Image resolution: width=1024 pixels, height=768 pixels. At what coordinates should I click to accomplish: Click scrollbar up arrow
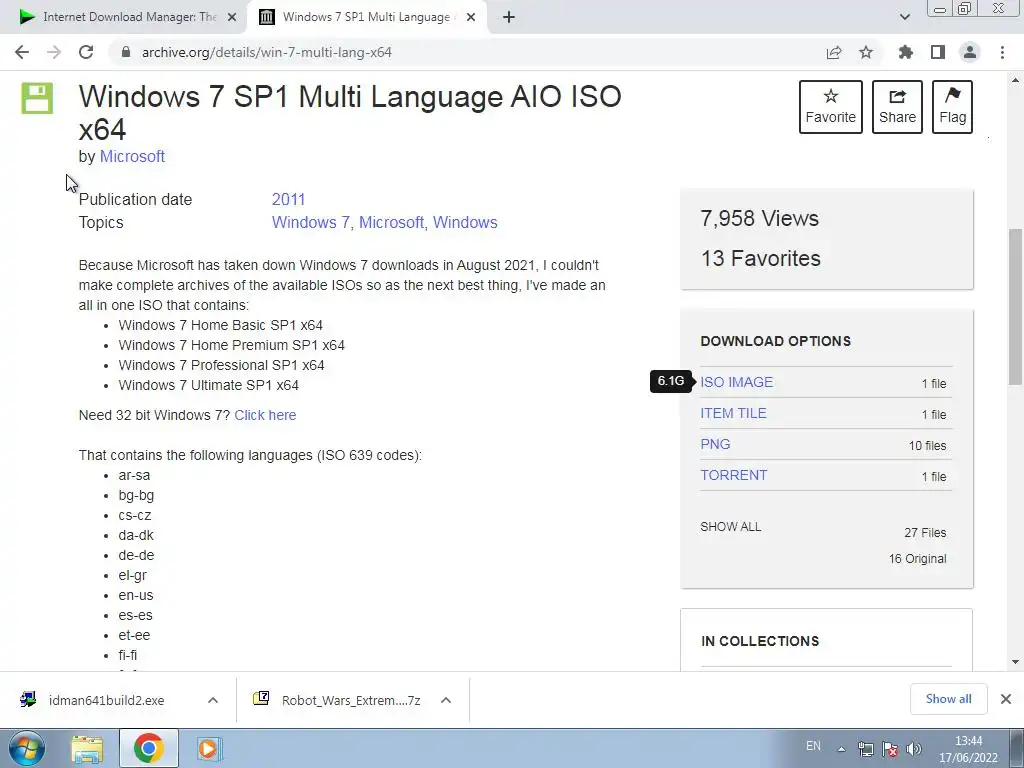click(x=1015, y=80)
